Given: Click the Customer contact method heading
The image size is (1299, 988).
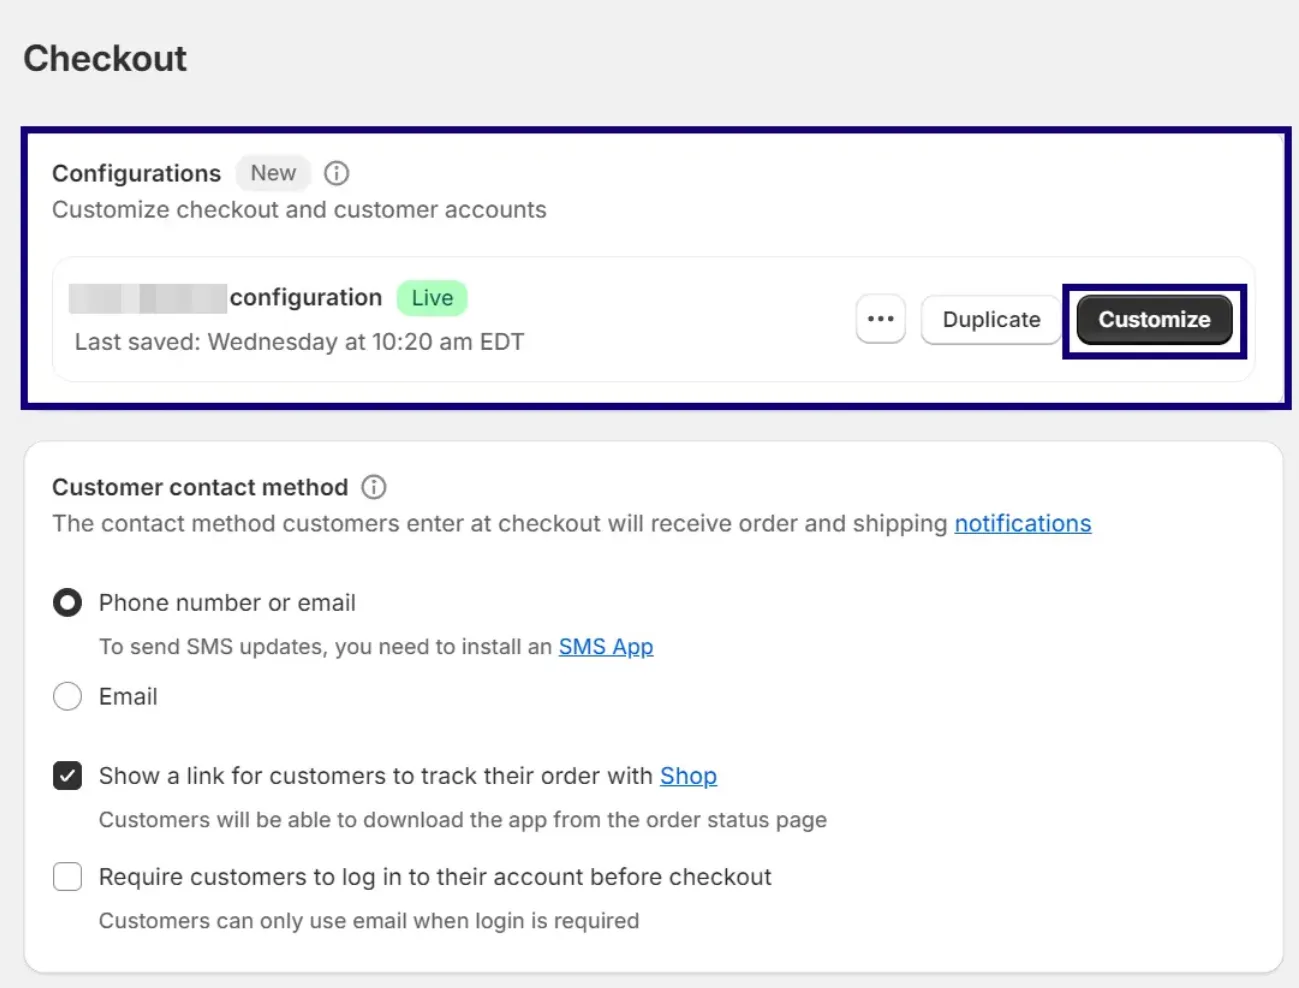Looking at the screenshot, I should click(200, 487).
